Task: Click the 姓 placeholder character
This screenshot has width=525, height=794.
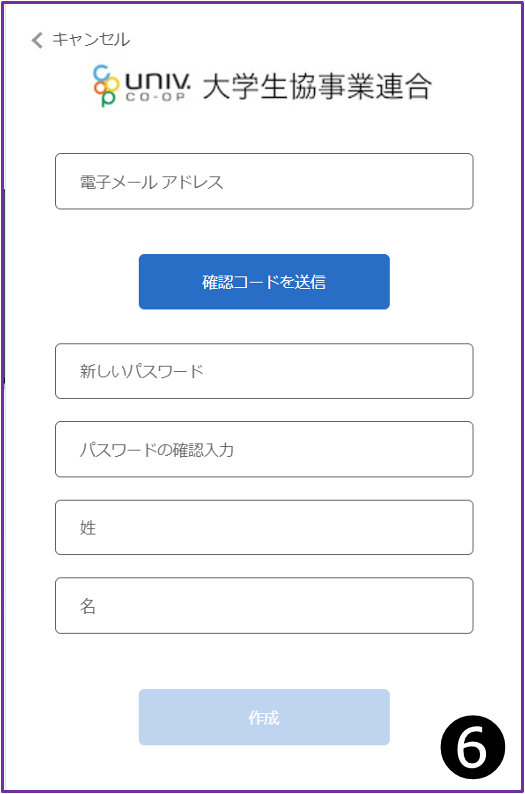Action: point(88,528)
